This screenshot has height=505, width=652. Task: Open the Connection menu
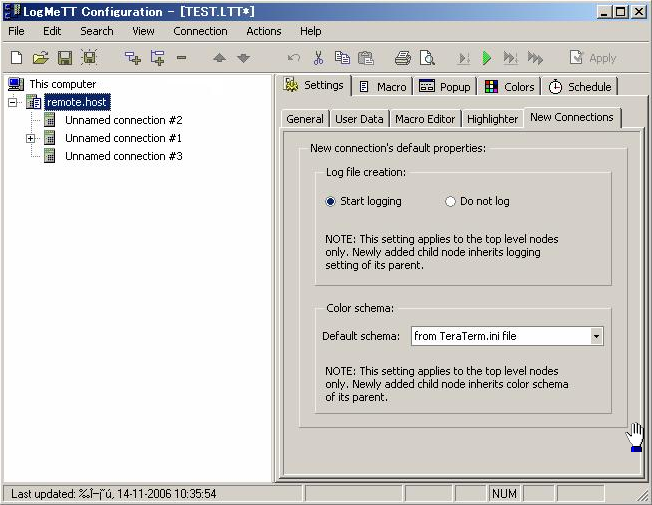pyautogui.click(x=200, y=31)
